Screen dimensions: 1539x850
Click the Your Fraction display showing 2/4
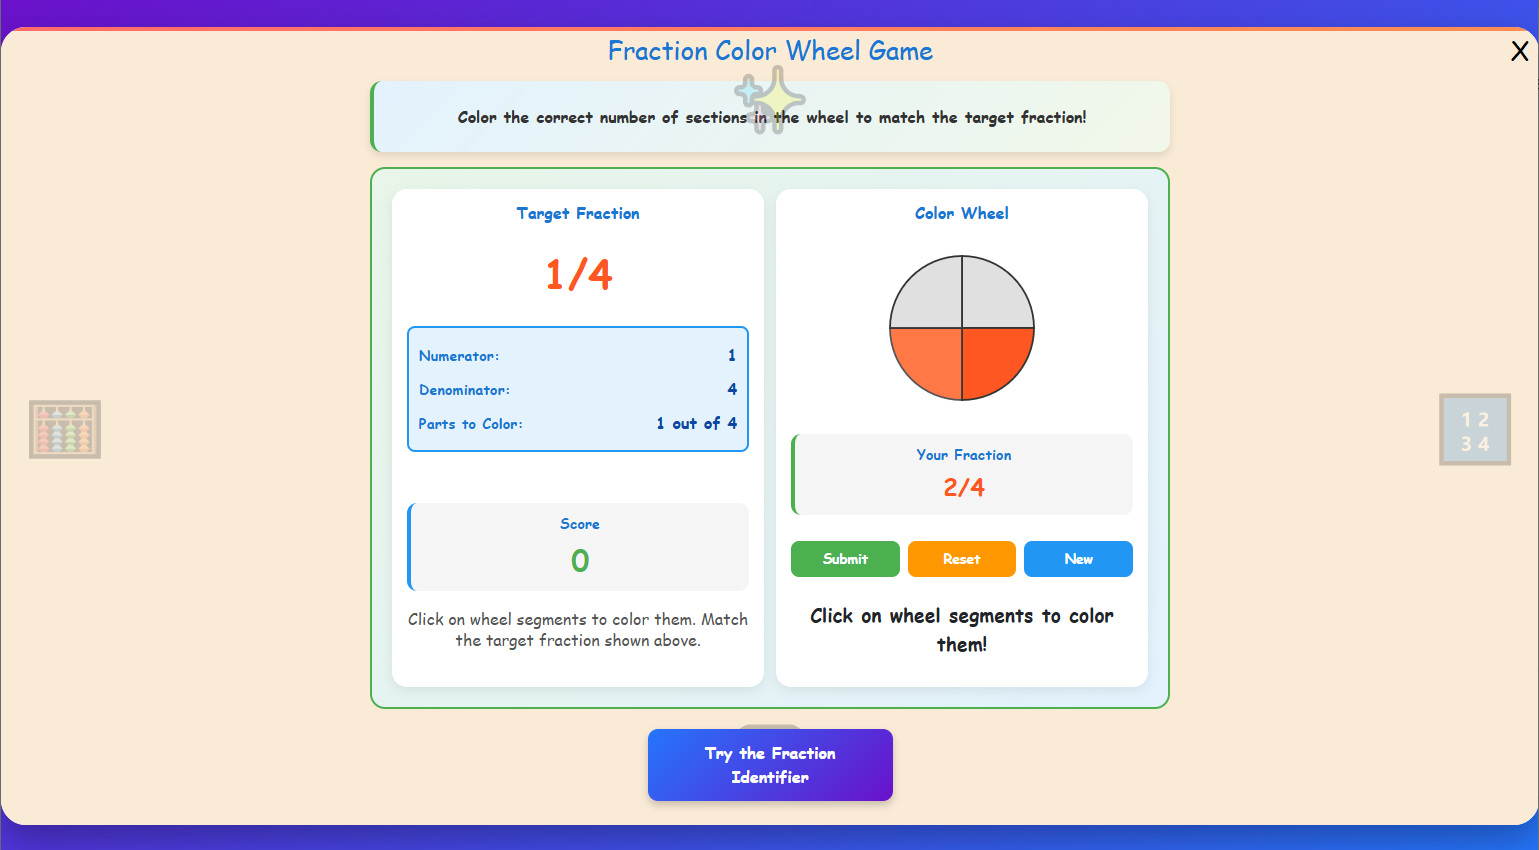pyautogui.click(x=961, y=474)
